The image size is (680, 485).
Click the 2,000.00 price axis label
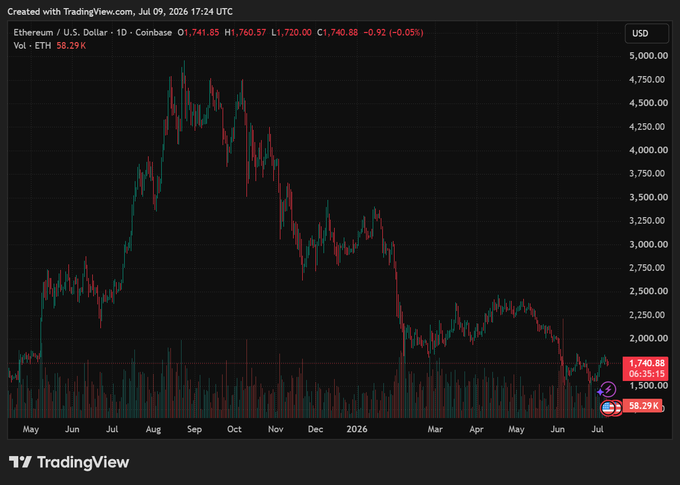tap(648, 338)
